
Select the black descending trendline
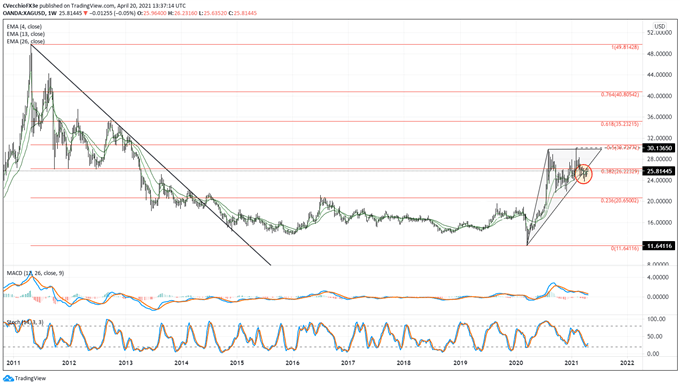(150, 154)
